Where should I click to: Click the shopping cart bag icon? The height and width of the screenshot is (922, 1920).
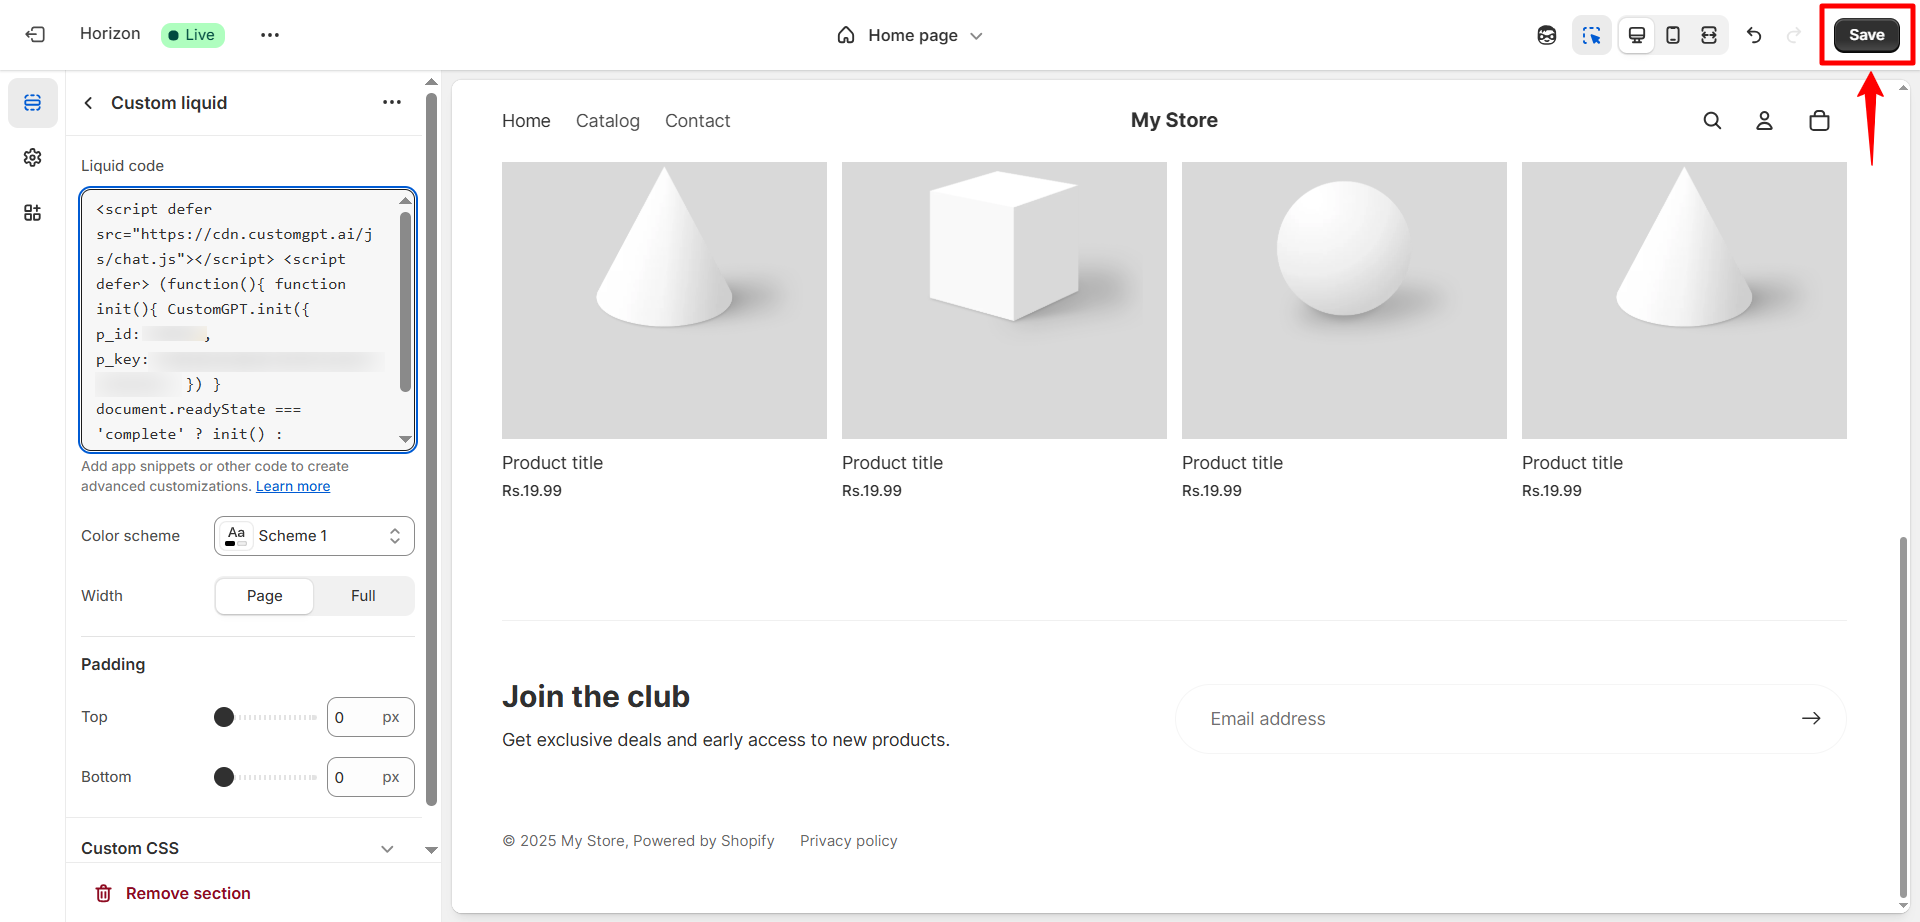coord(1819,121)
